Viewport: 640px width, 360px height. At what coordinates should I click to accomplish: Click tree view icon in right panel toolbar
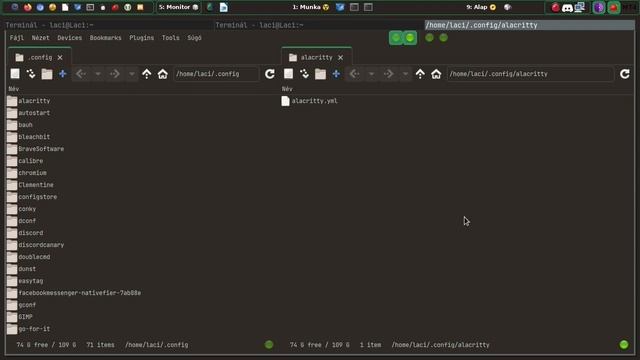pos(304,74)
